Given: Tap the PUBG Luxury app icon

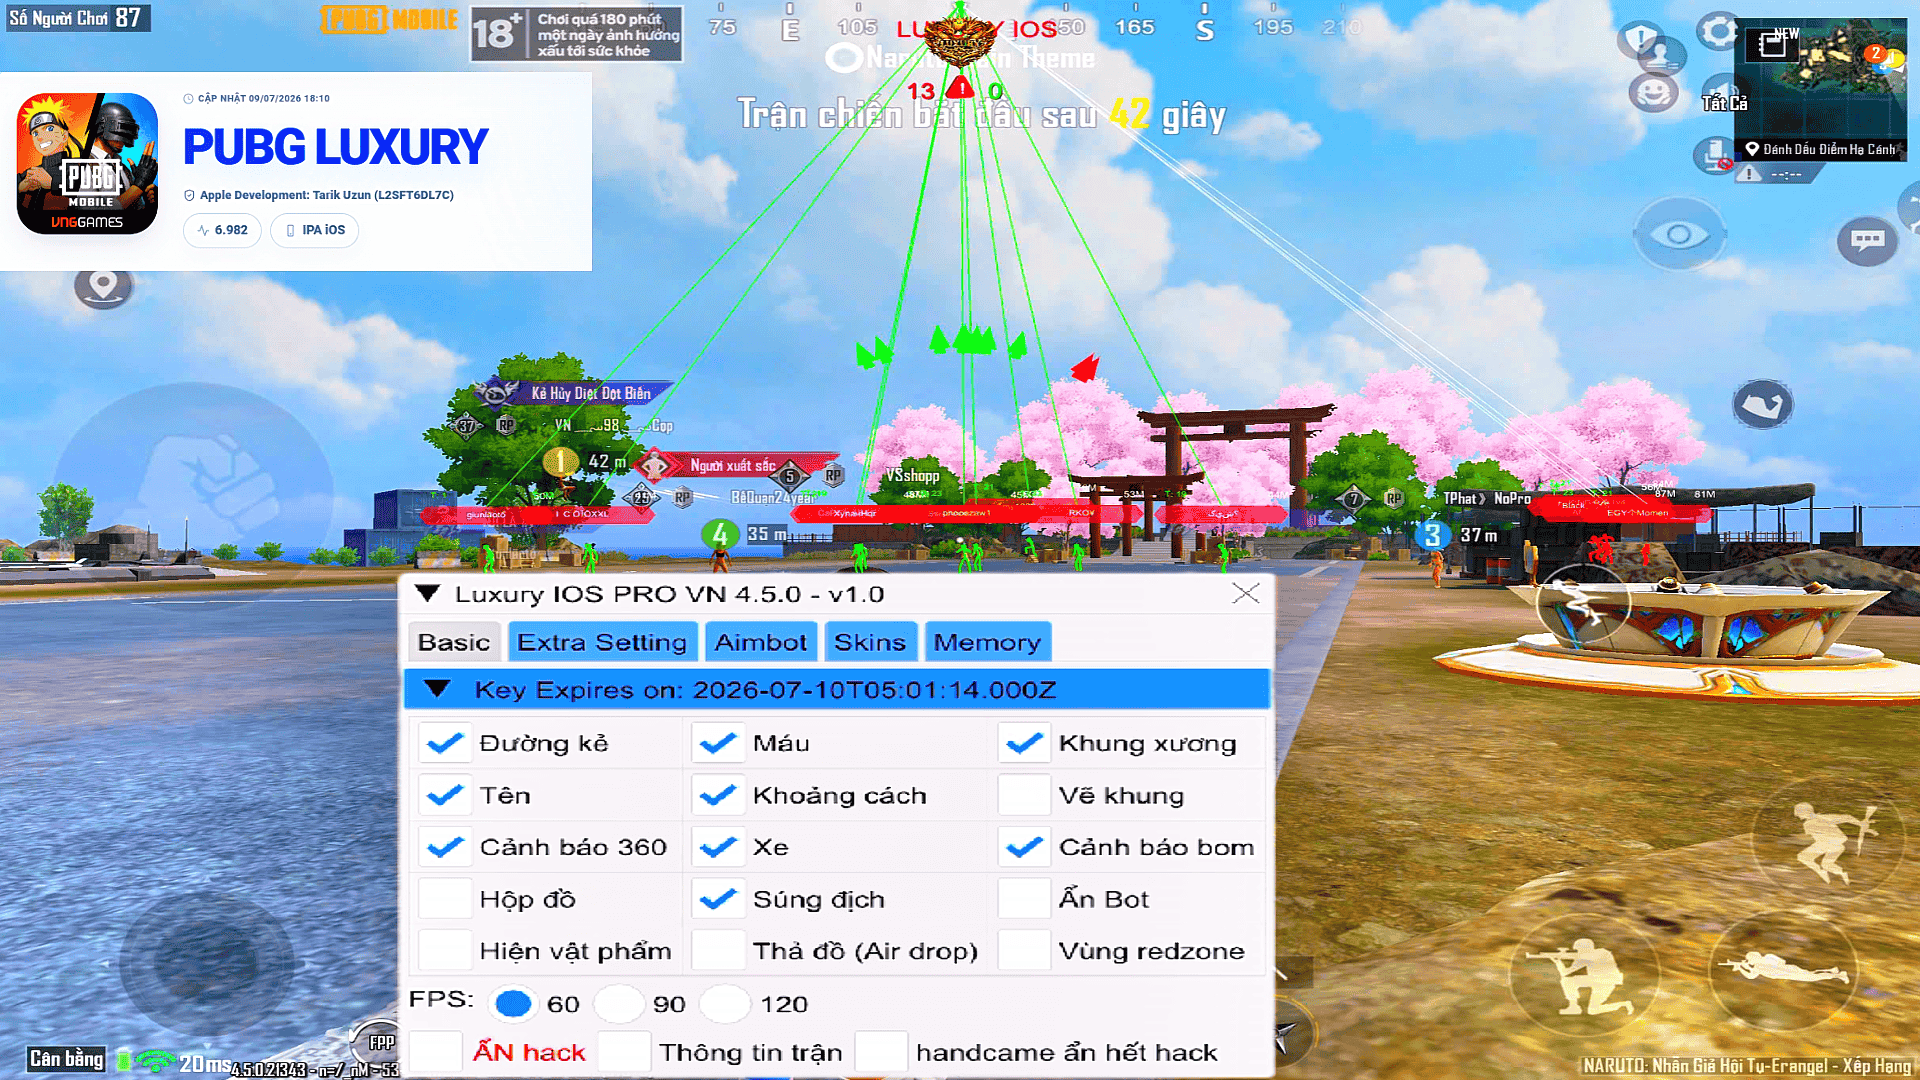Looking at the screenshot, I should tap(87, 163).
